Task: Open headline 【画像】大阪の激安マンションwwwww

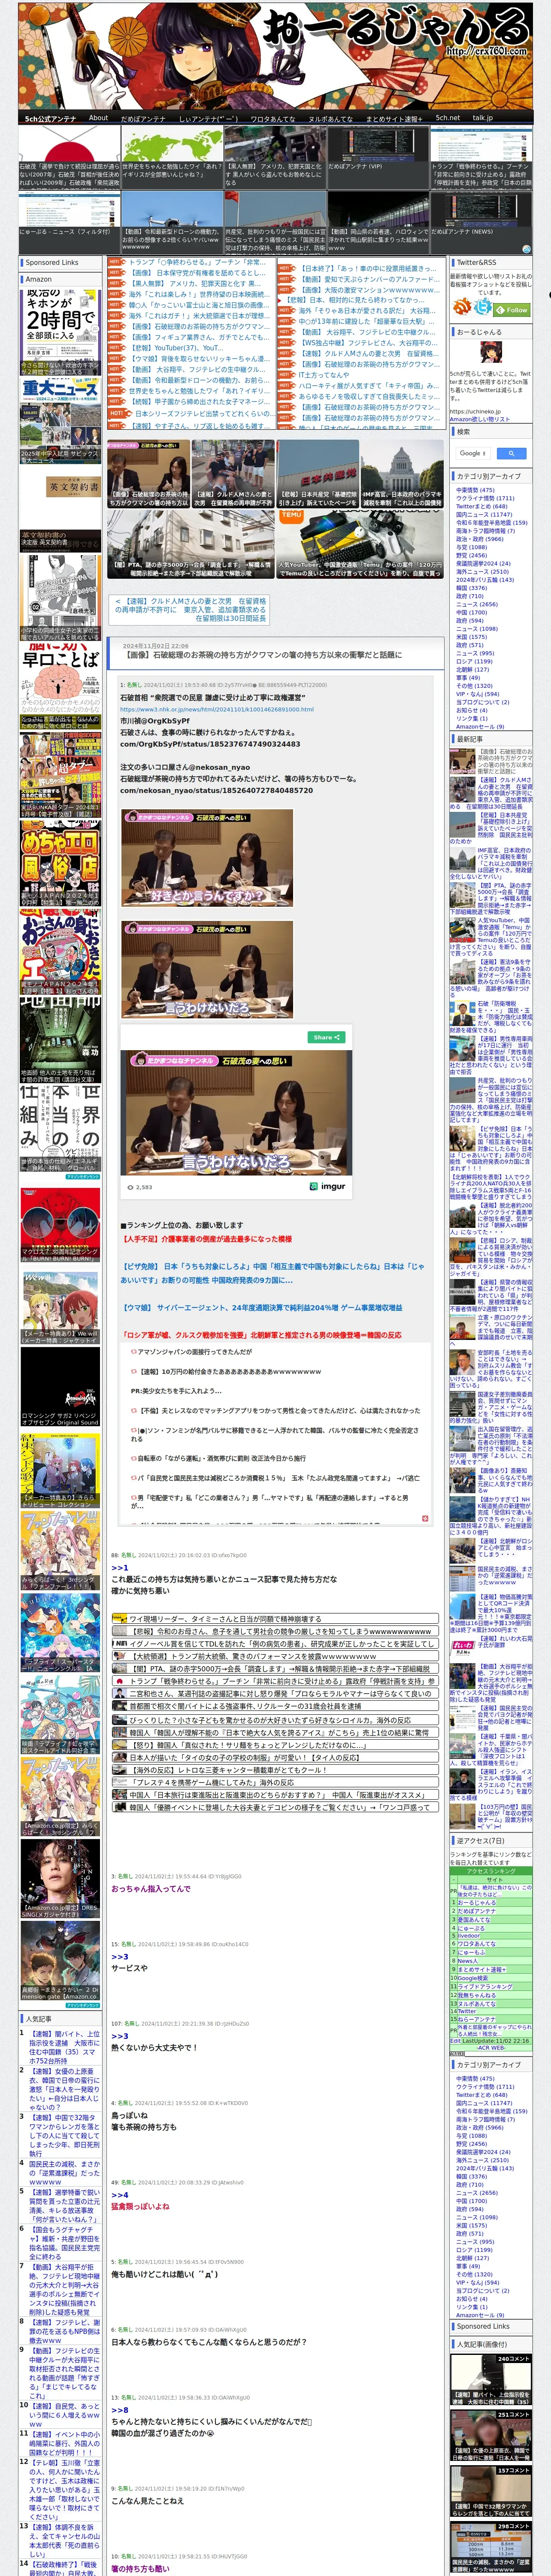Action: point(369,290)
